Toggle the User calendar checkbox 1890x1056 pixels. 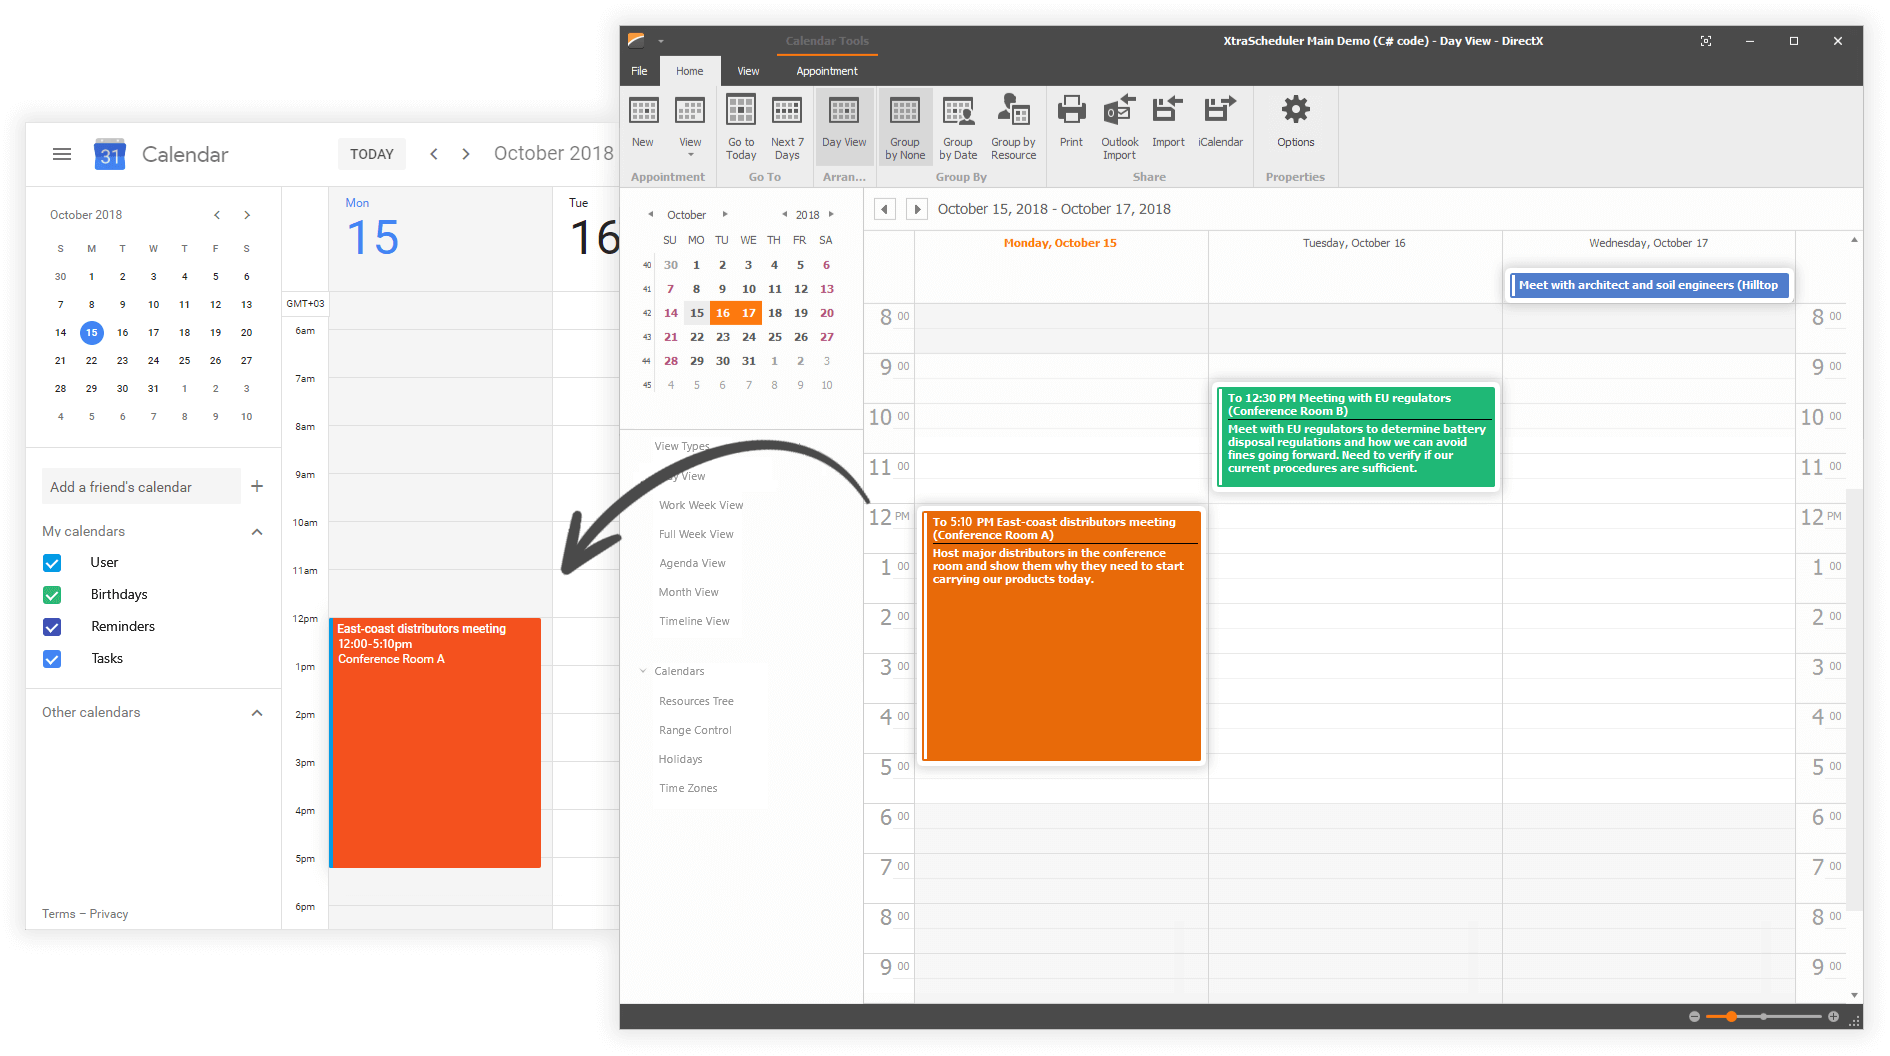52,563
